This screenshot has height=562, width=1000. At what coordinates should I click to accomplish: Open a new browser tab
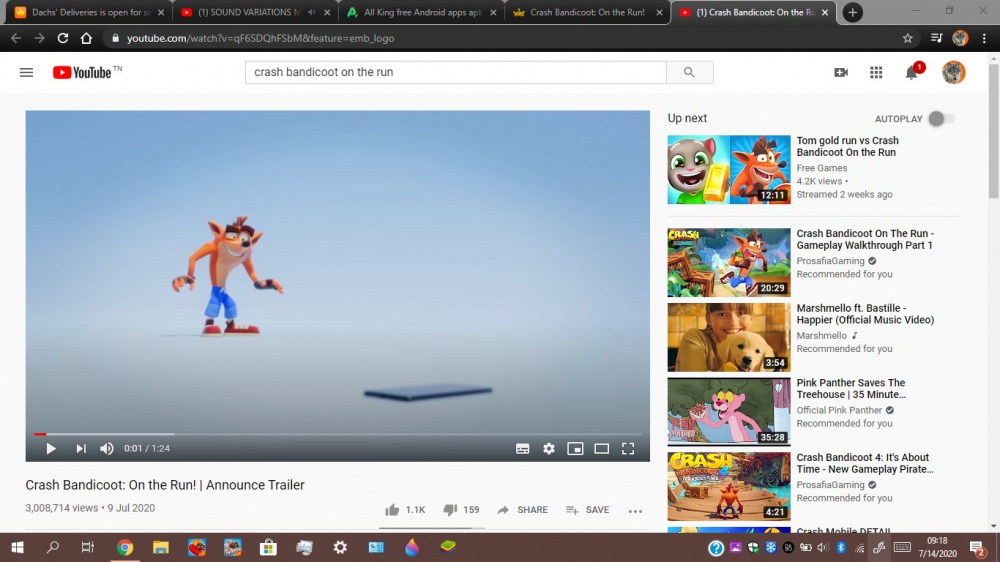853,12
